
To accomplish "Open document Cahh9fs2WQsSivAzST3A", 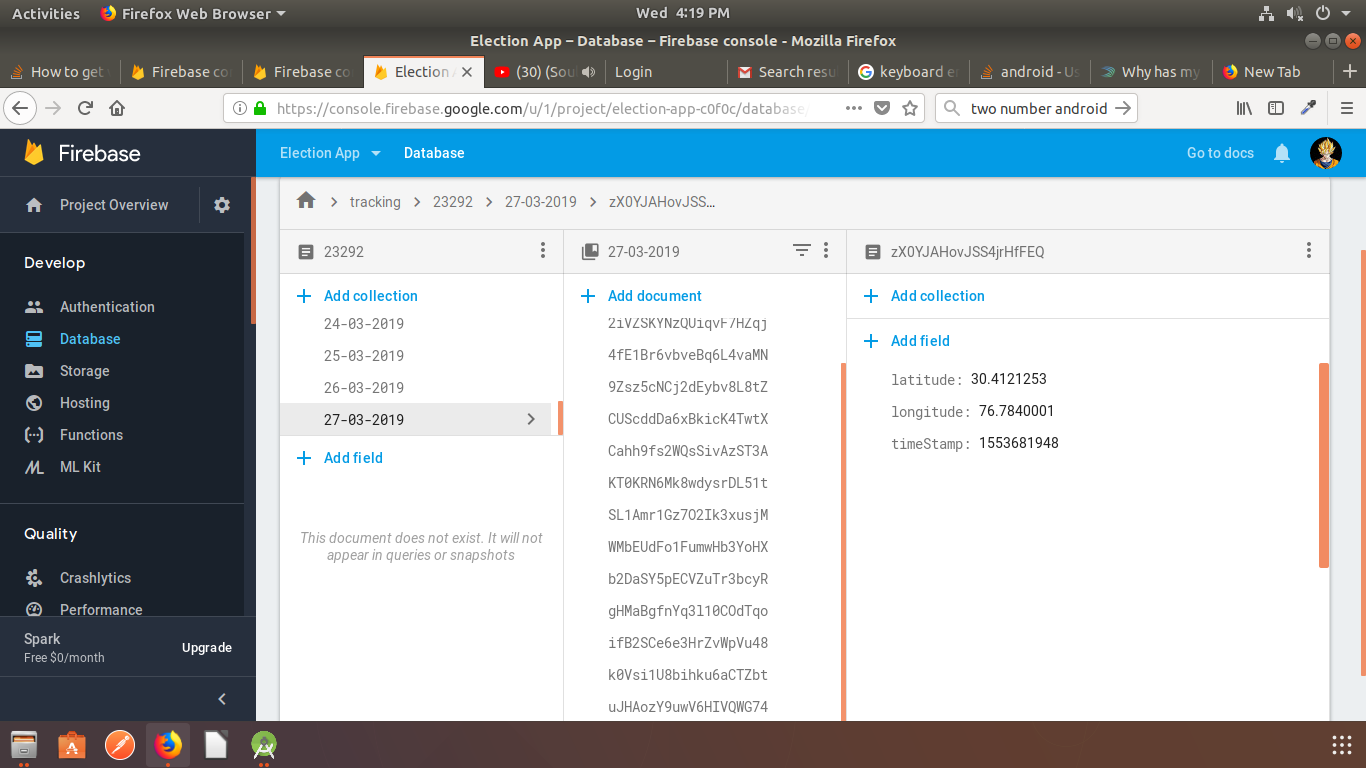I will [x=688, y=451].
